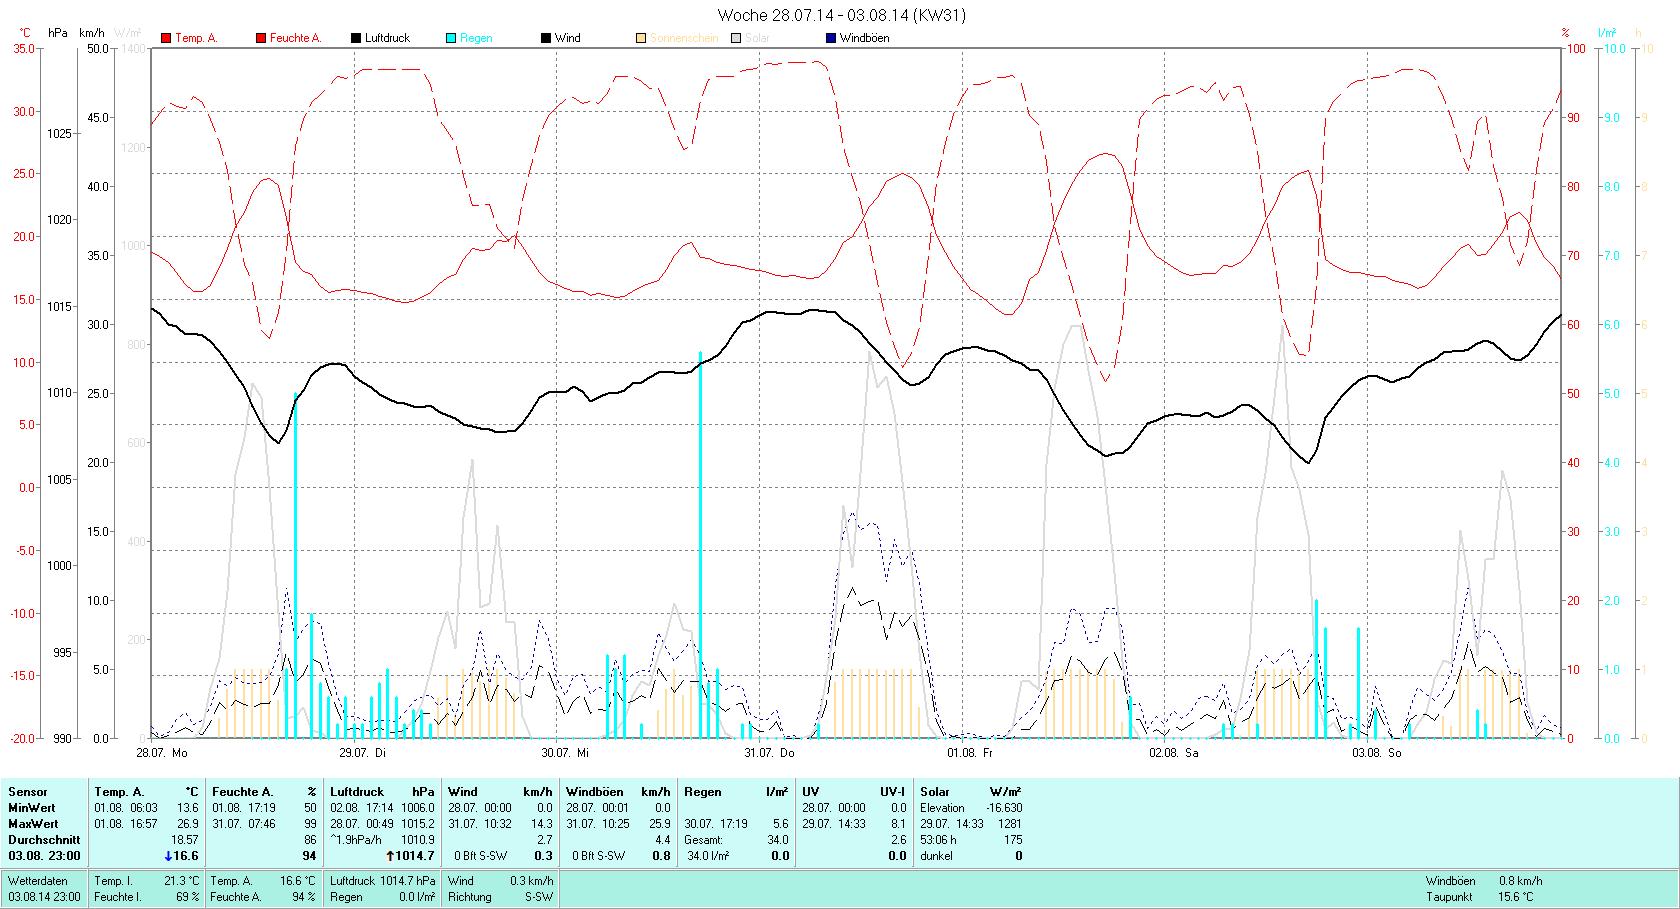Click the 'dunkel' status text
This screenshot has height=909, width=1680.
(936, 856)
